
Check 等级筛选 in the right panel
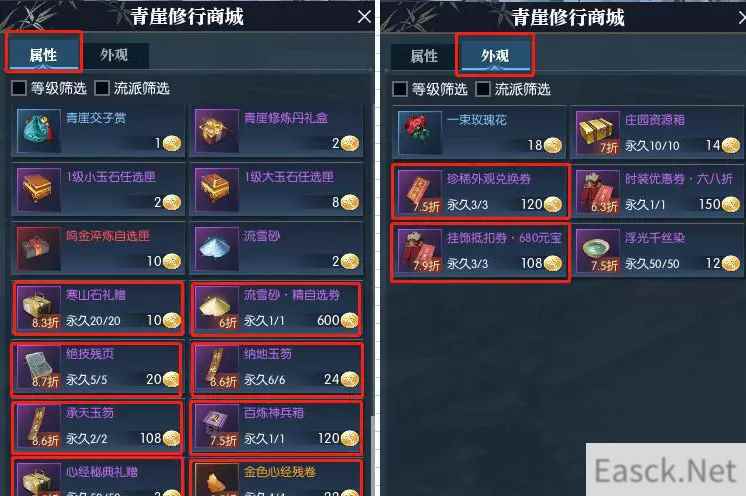400,89
